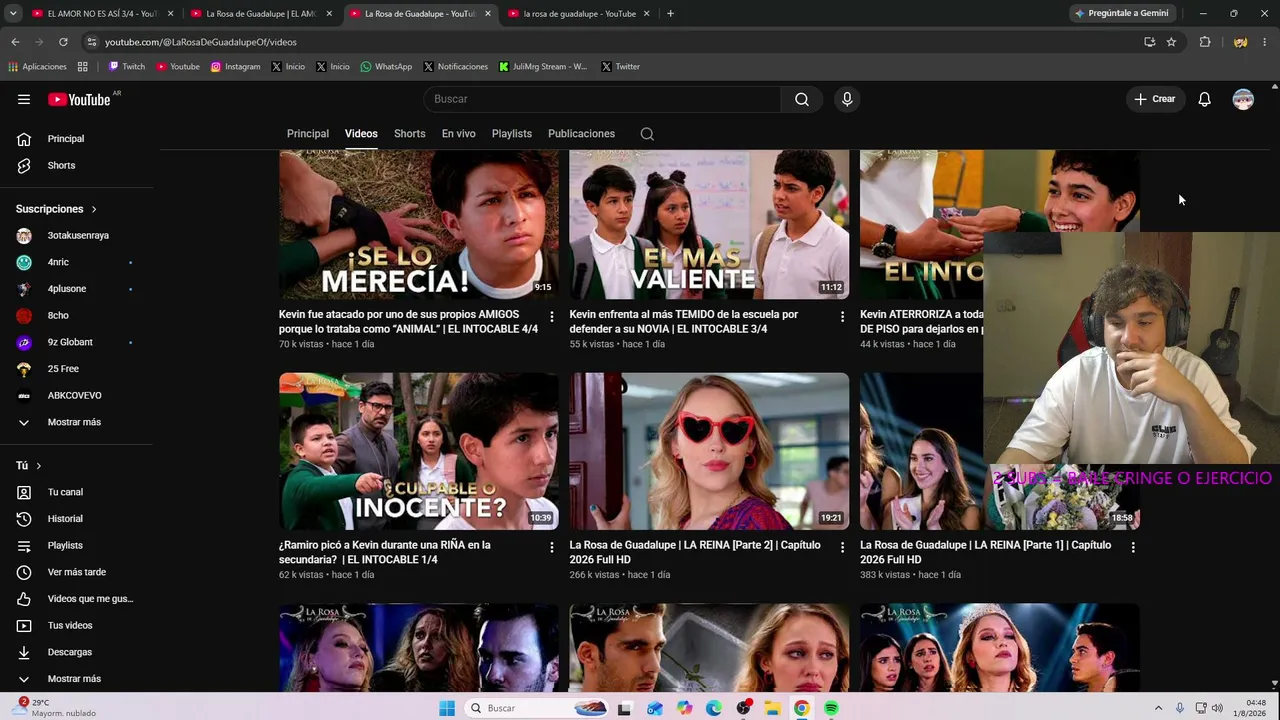Play the "¡SE LO MERECÍA!" thumbnail video
This screenshot has height=720, width=1280.
click(419, 225)
